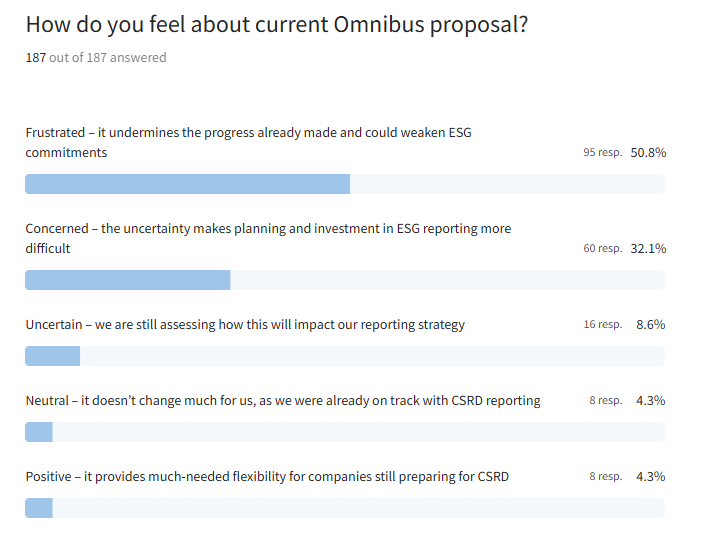Select the 'Neutral' answer option label
The image size is (724, 544).
coord(283,401)
